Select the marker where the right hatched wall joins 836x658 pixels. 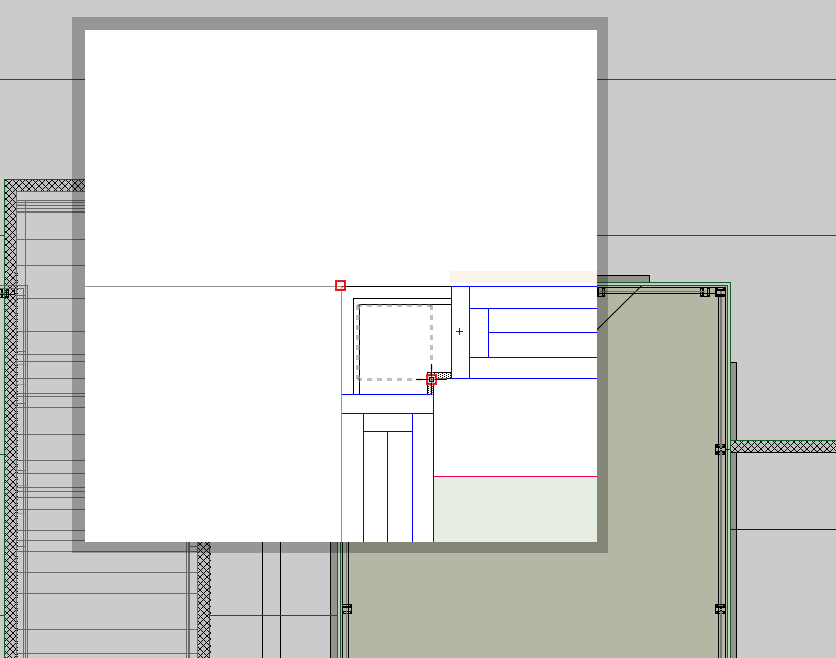[x=720, y=449]
